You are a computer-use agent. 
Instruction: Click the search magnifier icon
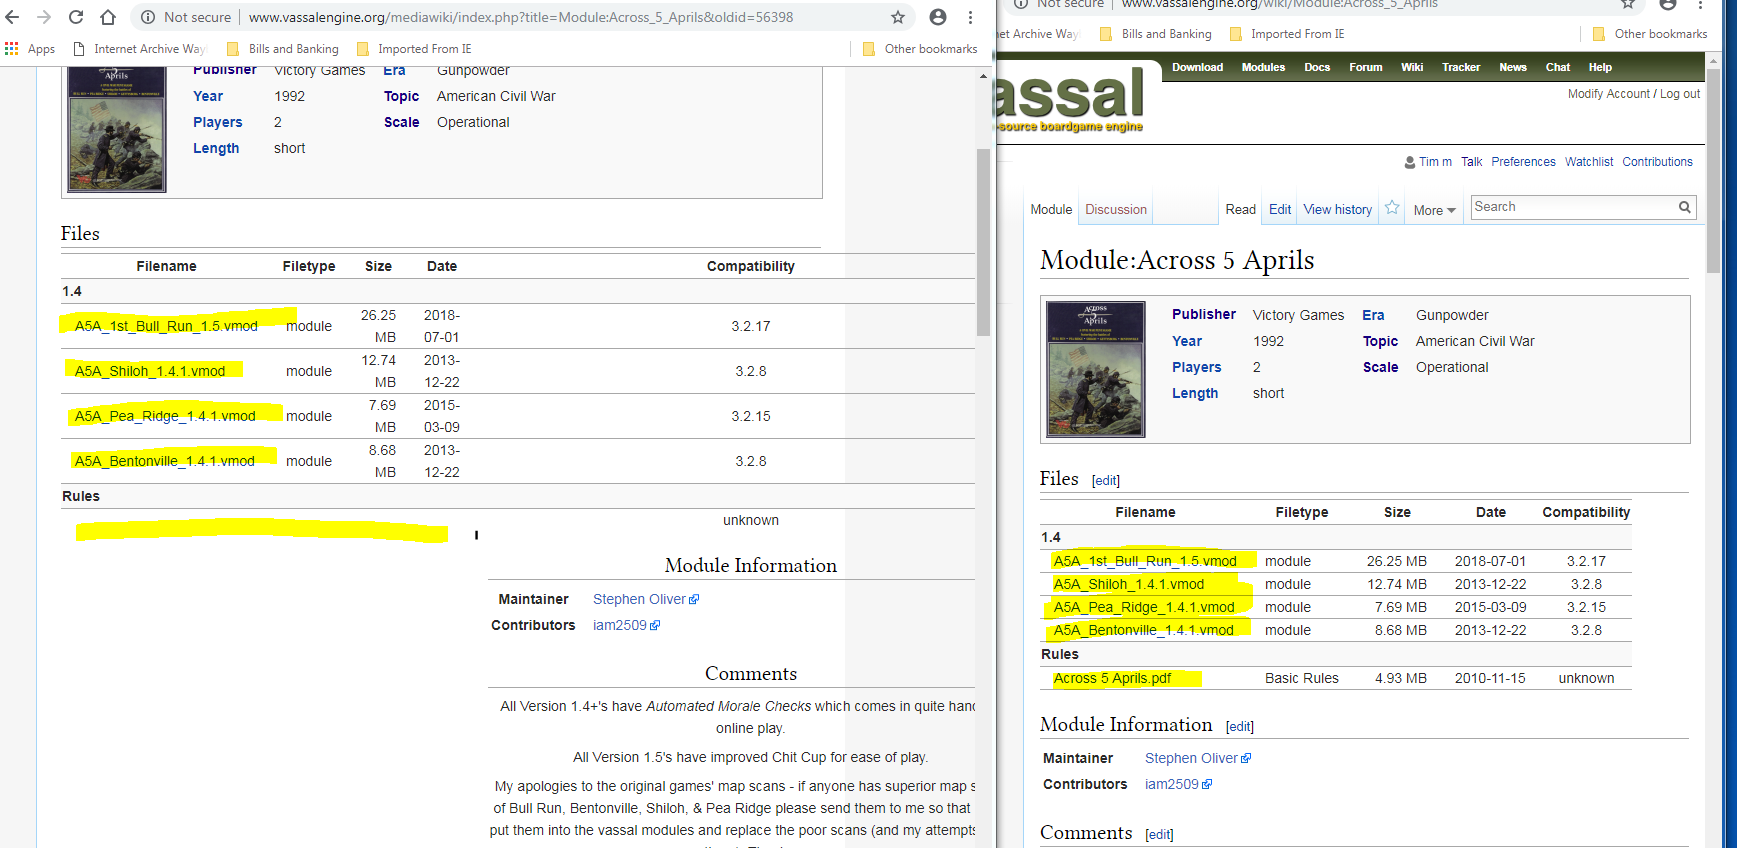[x=1685, y=207]
